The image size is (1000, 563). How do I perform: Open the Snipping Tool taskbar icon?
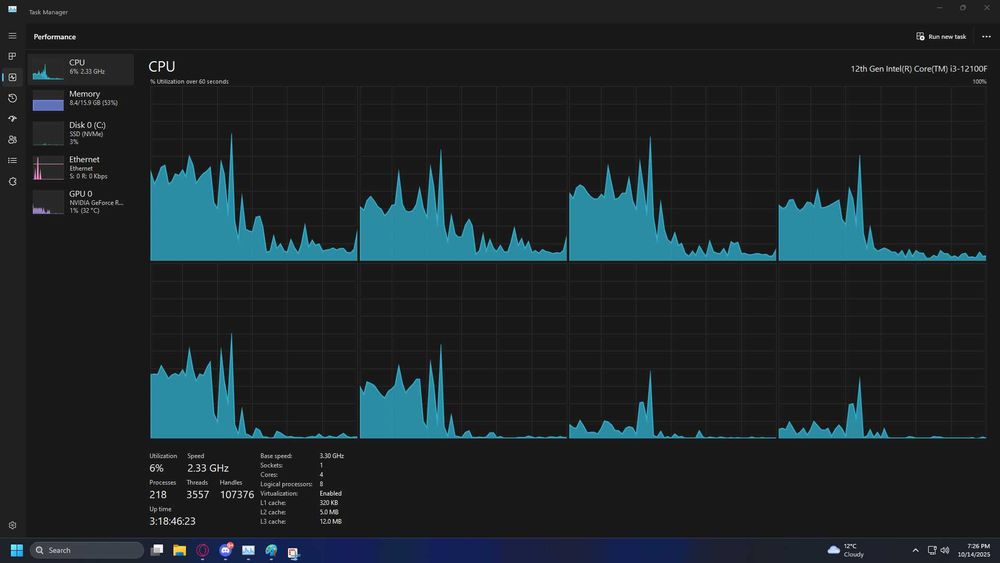293,552
